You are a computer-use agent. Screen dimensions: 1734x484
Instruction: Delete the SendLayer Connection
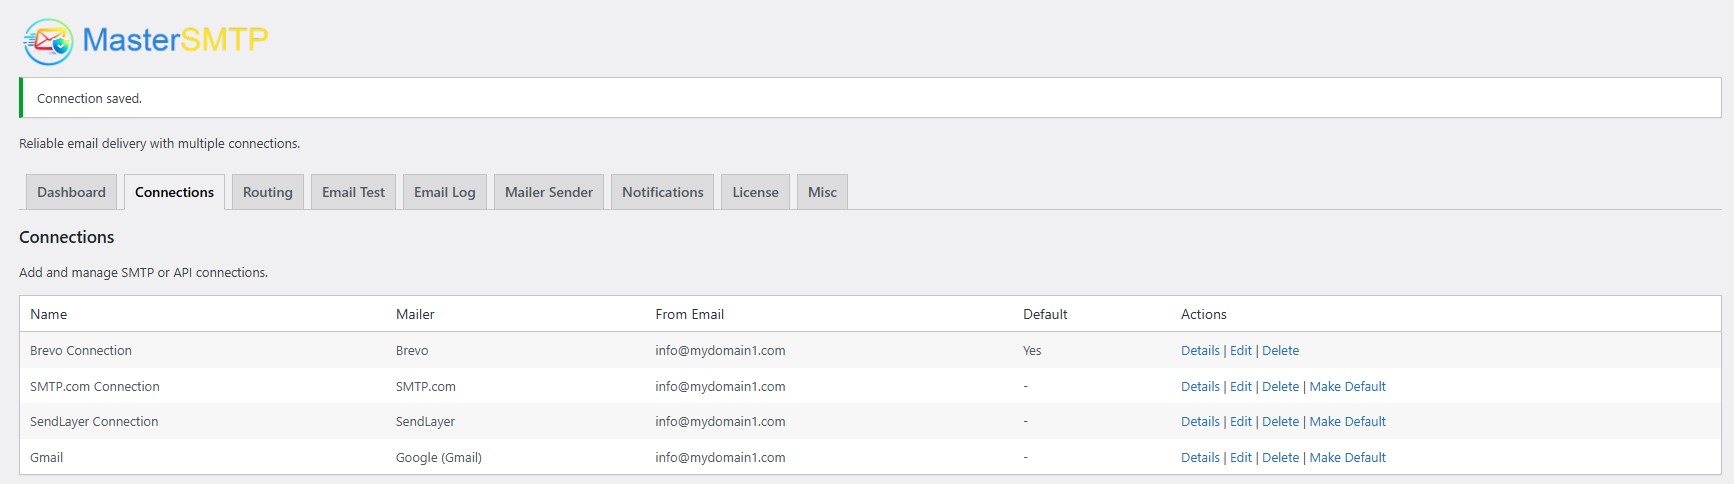coord(1280,422)
